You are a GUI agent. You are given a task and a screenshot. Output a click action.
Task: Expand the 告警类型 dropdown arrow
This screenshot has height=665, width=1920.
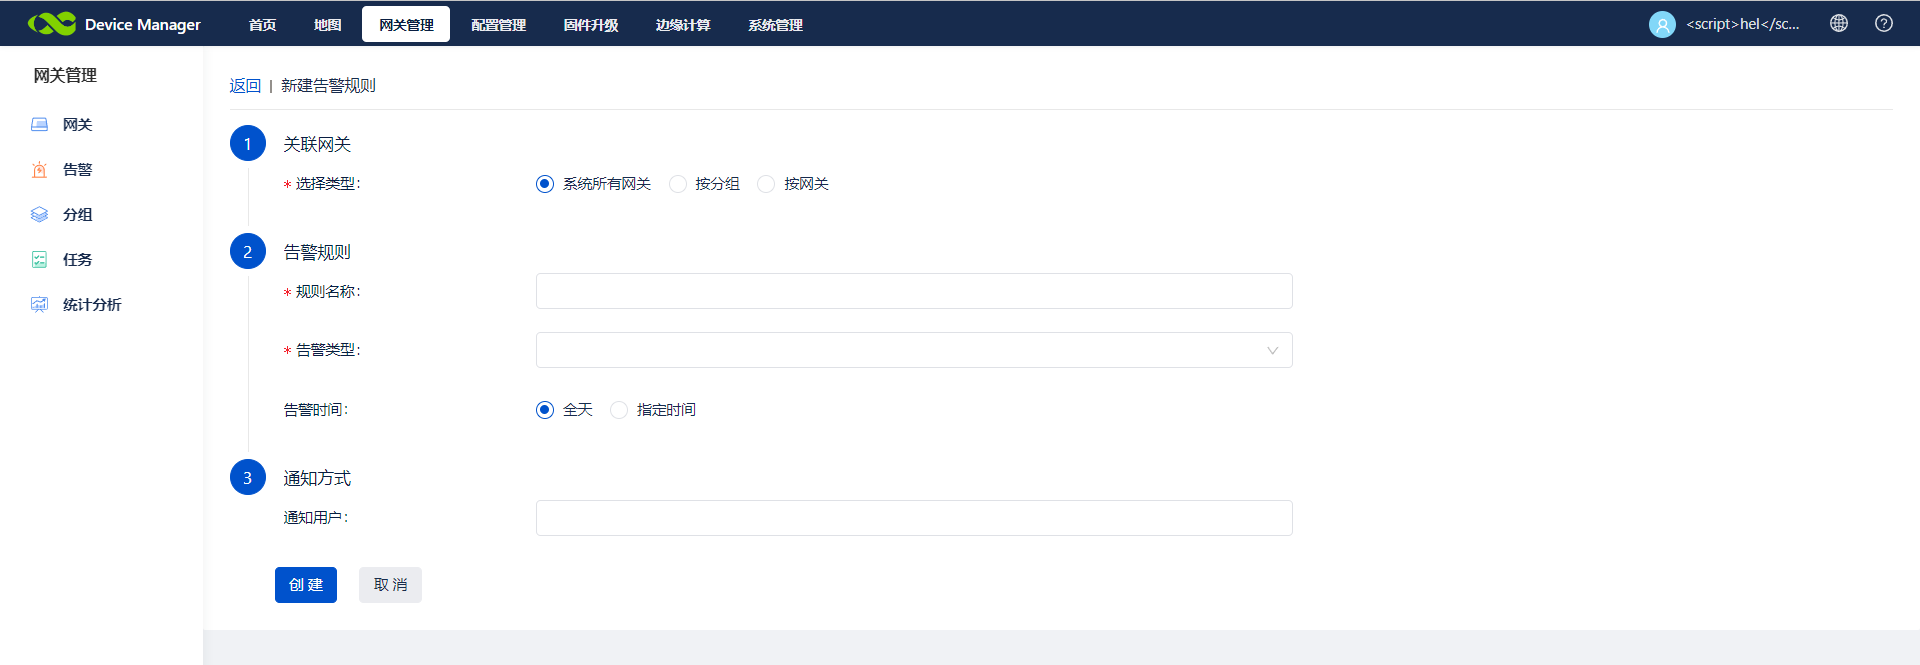coord(1272,351)
